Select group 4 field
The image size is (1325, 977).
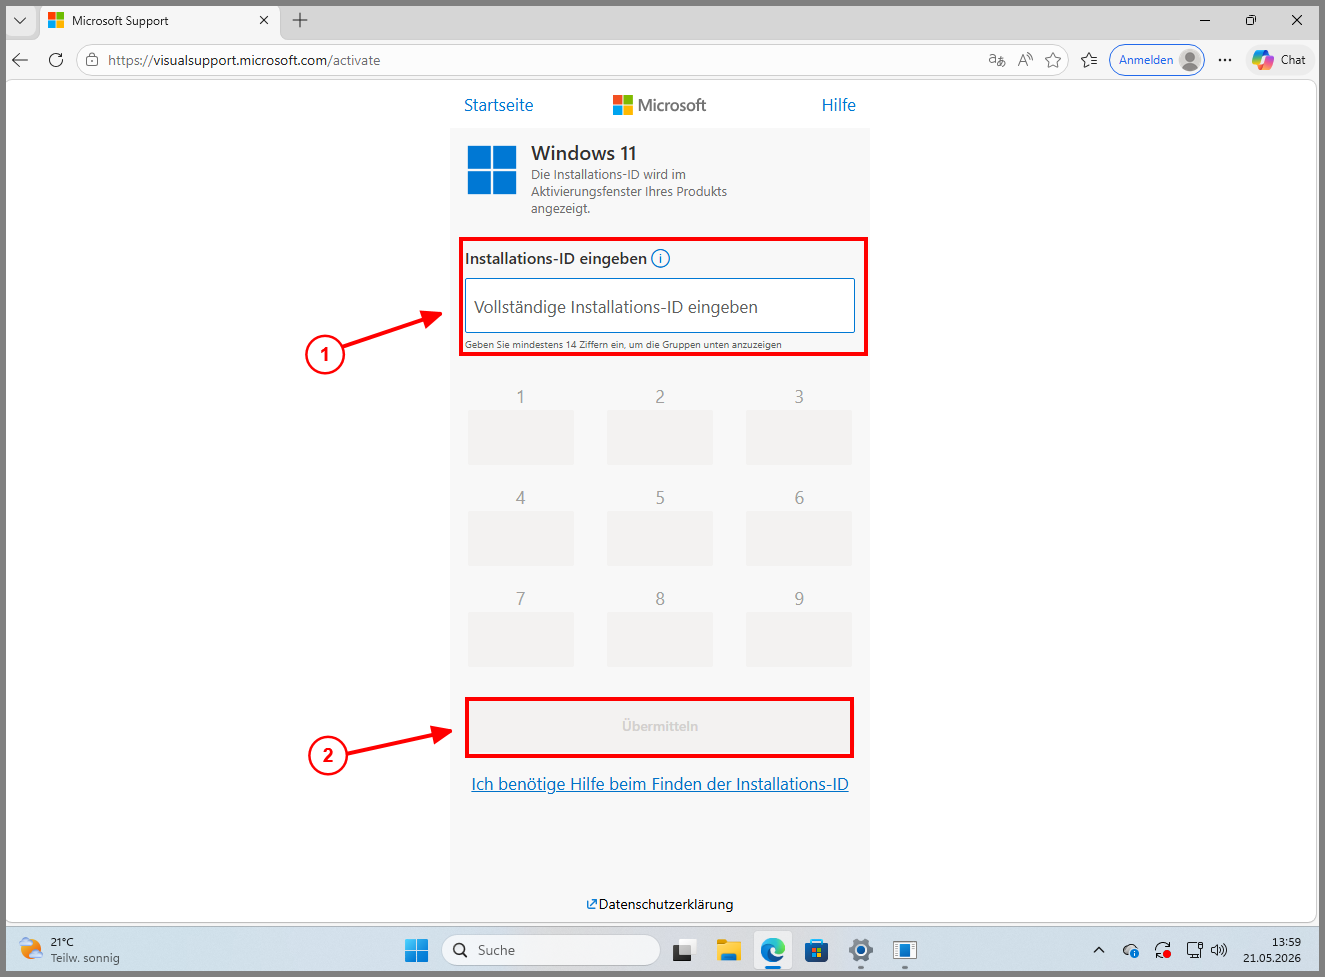(x=520, y=538)
